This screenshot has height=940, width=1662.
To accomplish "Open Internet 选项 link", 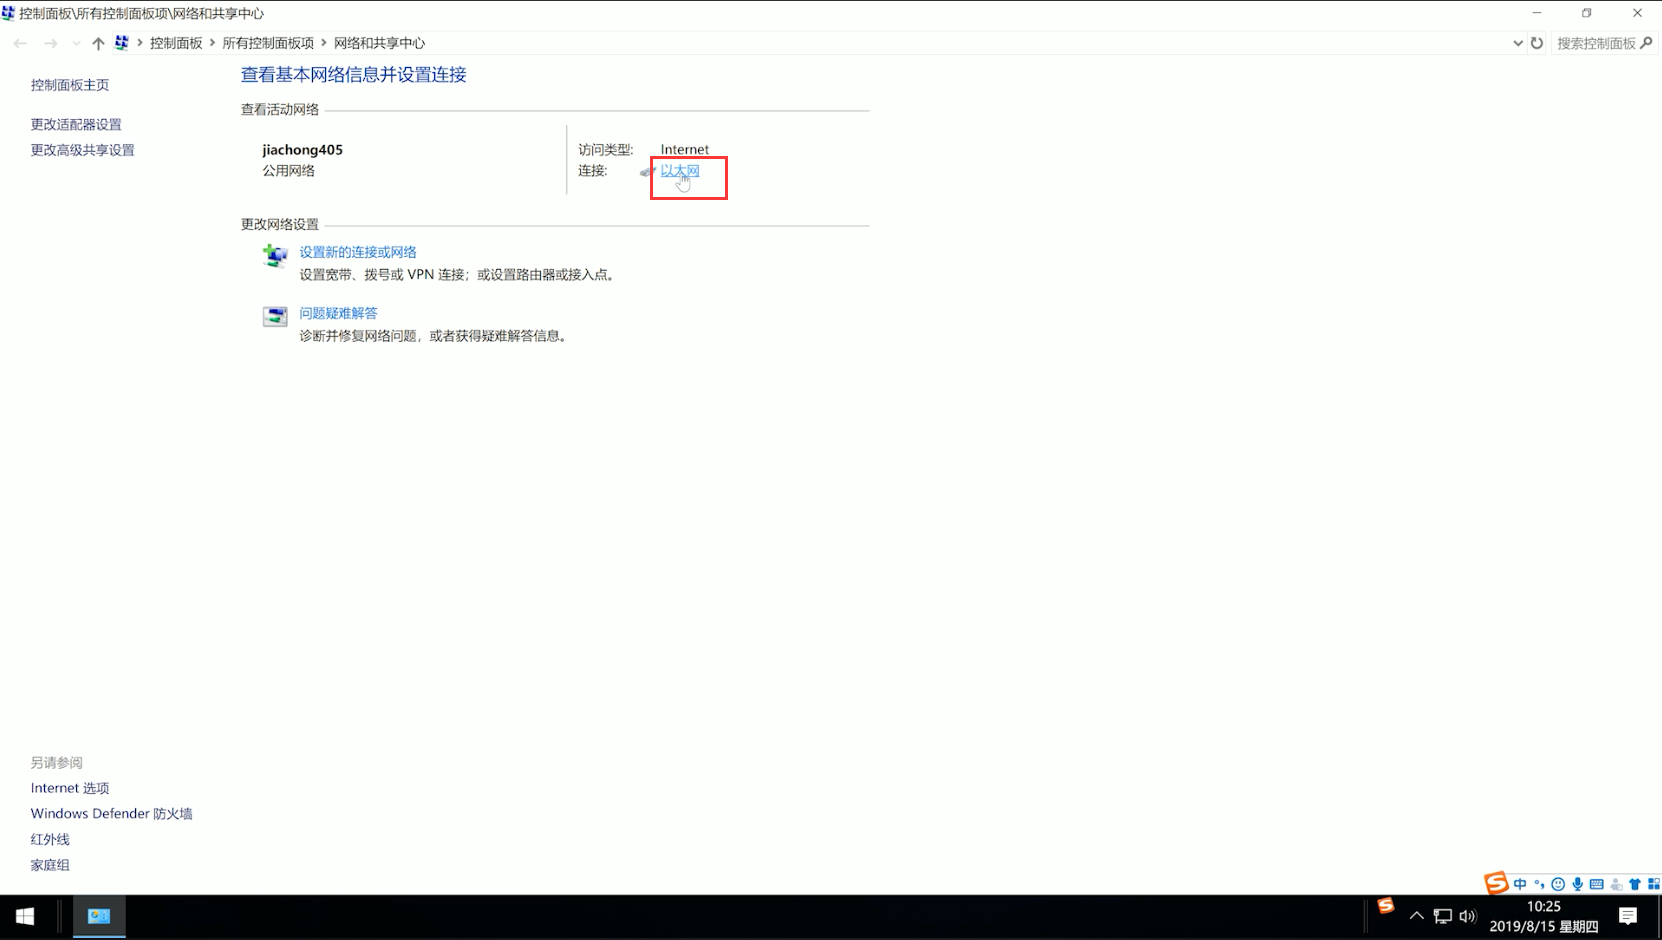I will [70, 788].
